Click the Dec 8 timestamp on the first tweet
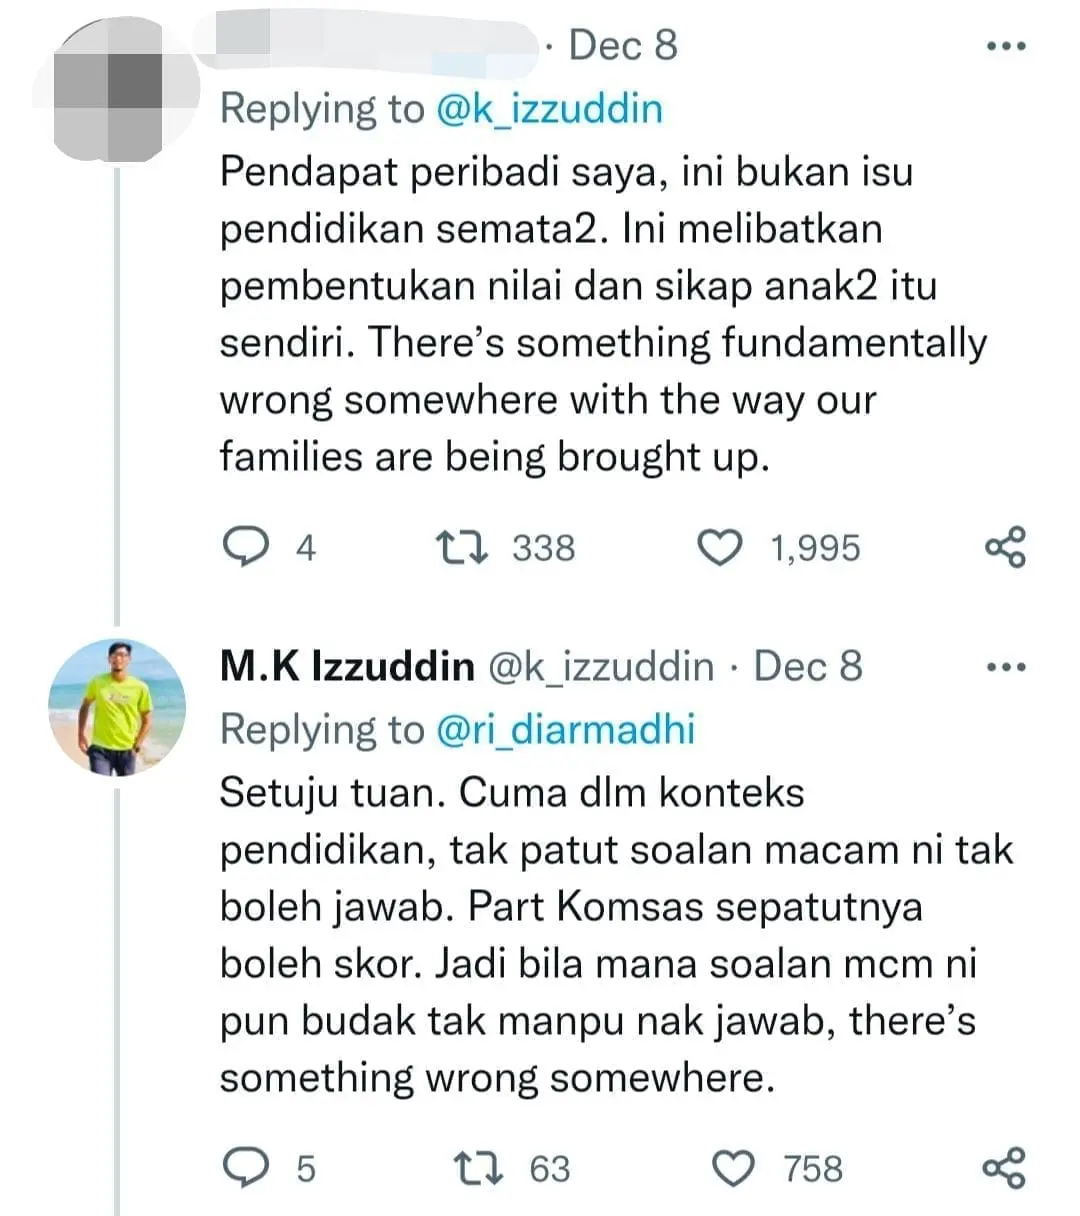The image size is (1080, 1216). tap(624, 44)
